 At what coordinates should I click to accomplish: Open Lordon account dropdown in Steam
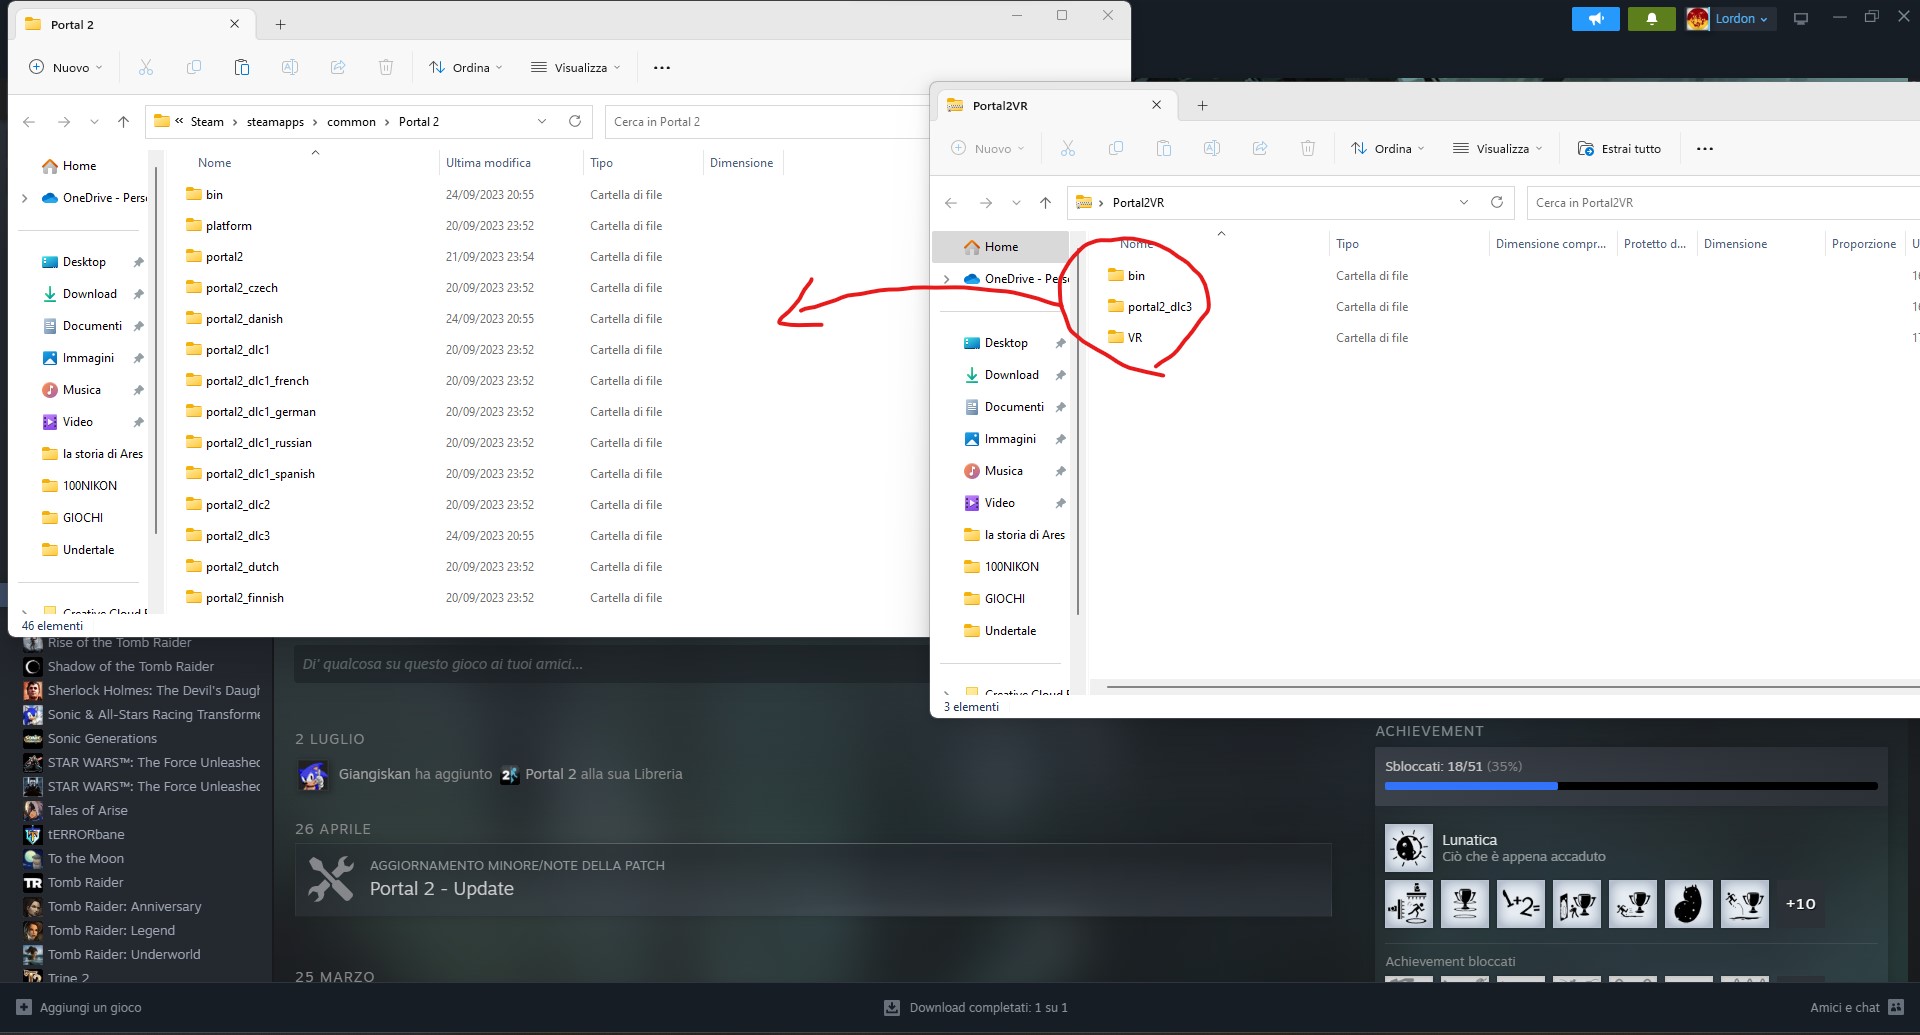pyautogui.click(x=1731, y=18)
